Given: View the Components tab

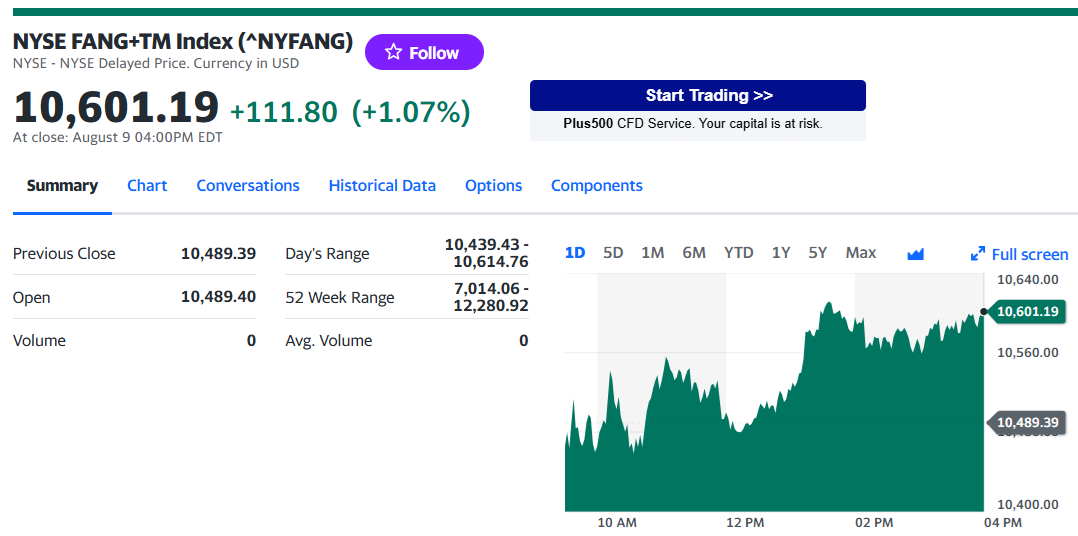Looking at the screenshot, I should tap(597, 186).
